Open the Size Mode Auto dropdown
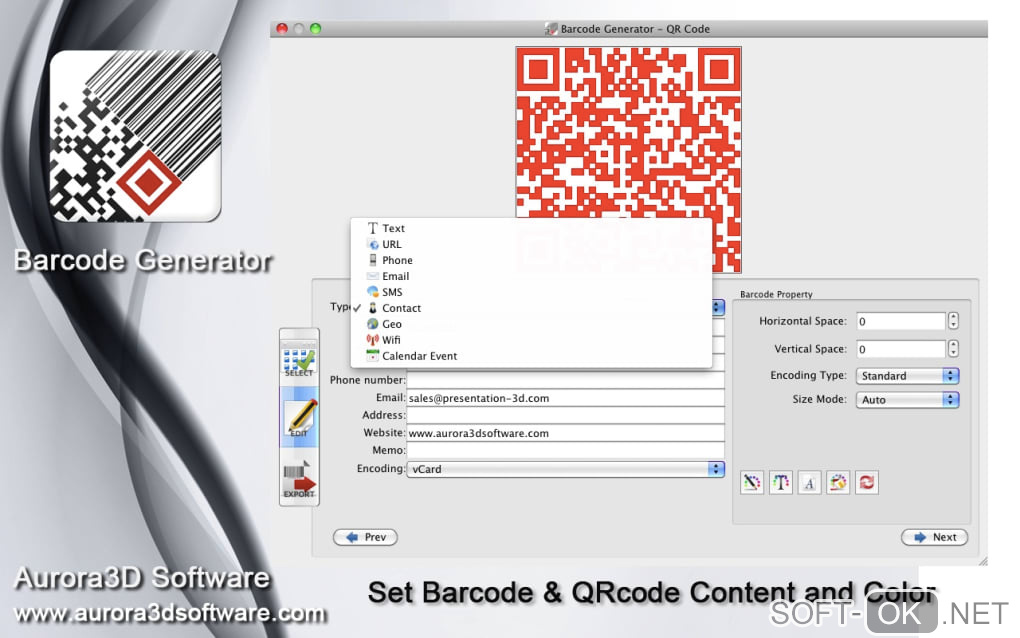The width and height of the screenshot is (1020, 638). coord(907,400)
